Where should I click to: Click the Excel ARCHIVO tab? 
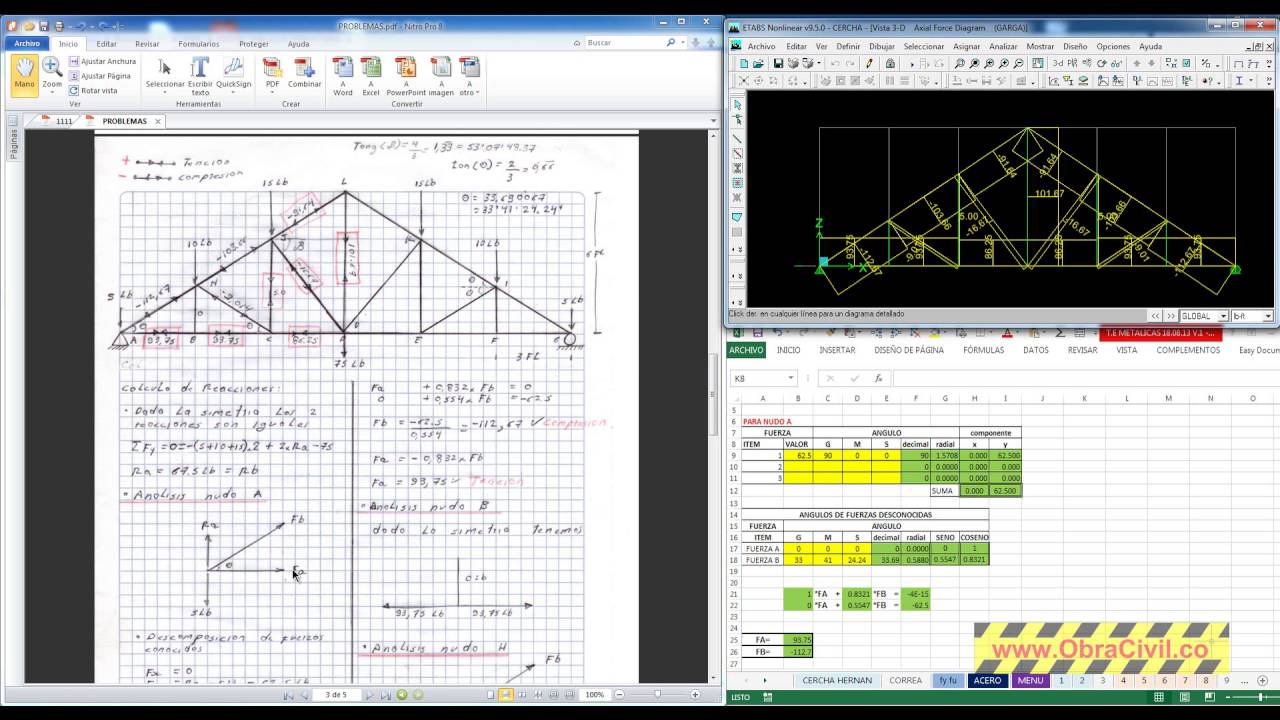pyautogui.click(x=746, y=350)
